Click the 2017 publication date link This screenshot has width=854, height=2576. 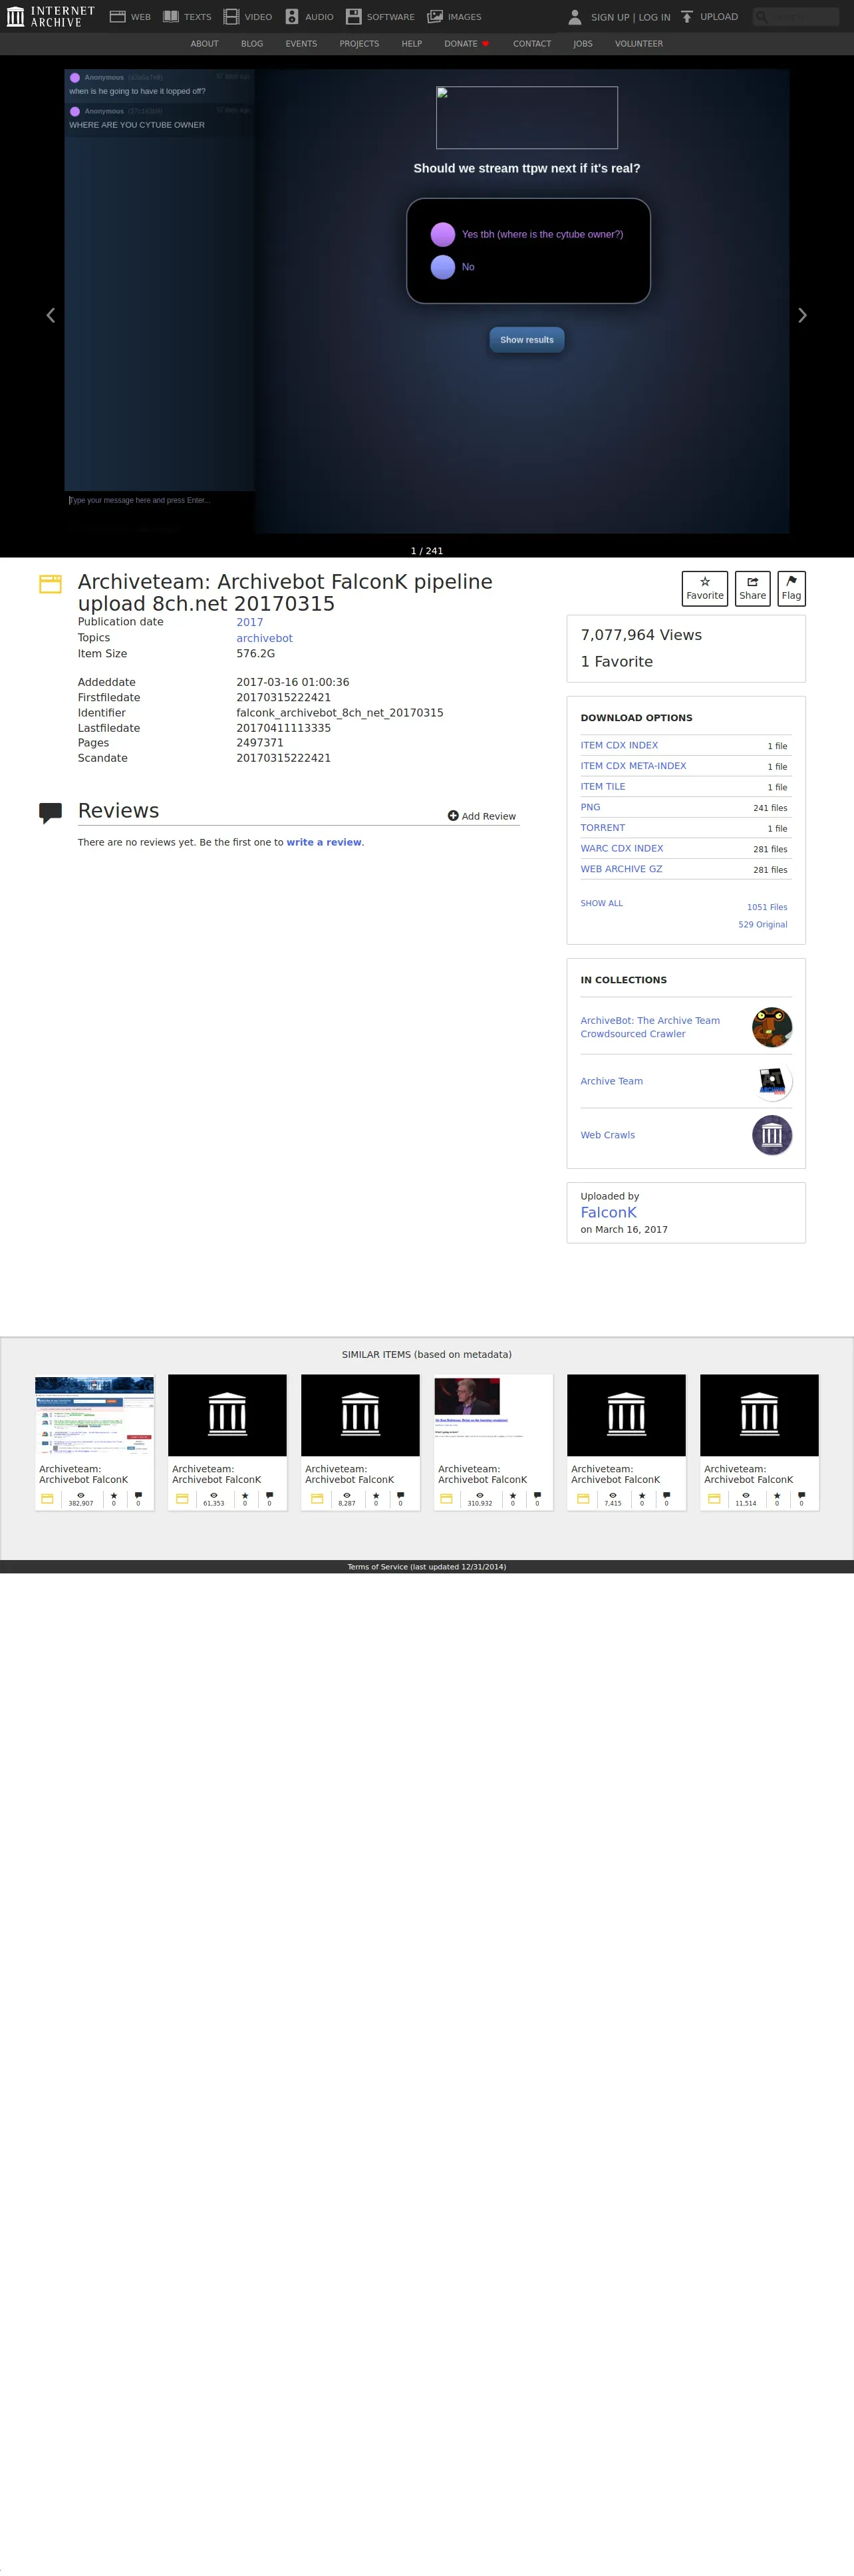[250, 622]
